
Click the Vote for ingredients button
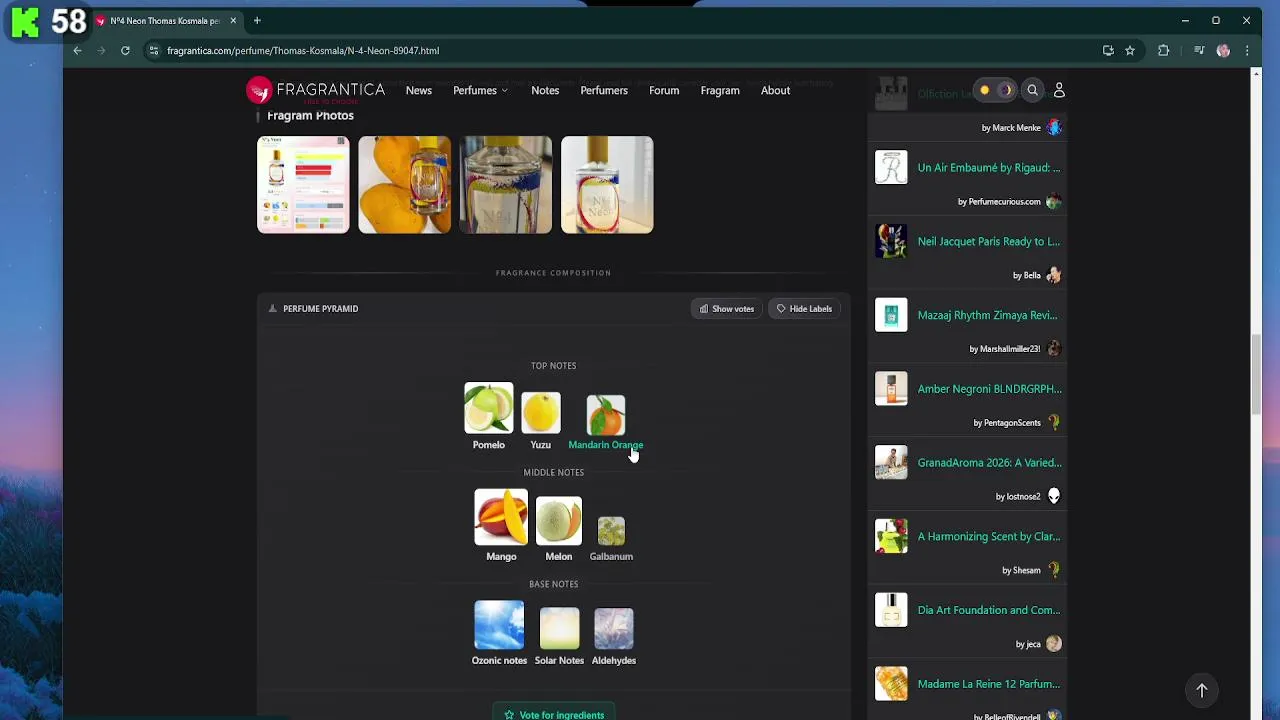(554, 714)
